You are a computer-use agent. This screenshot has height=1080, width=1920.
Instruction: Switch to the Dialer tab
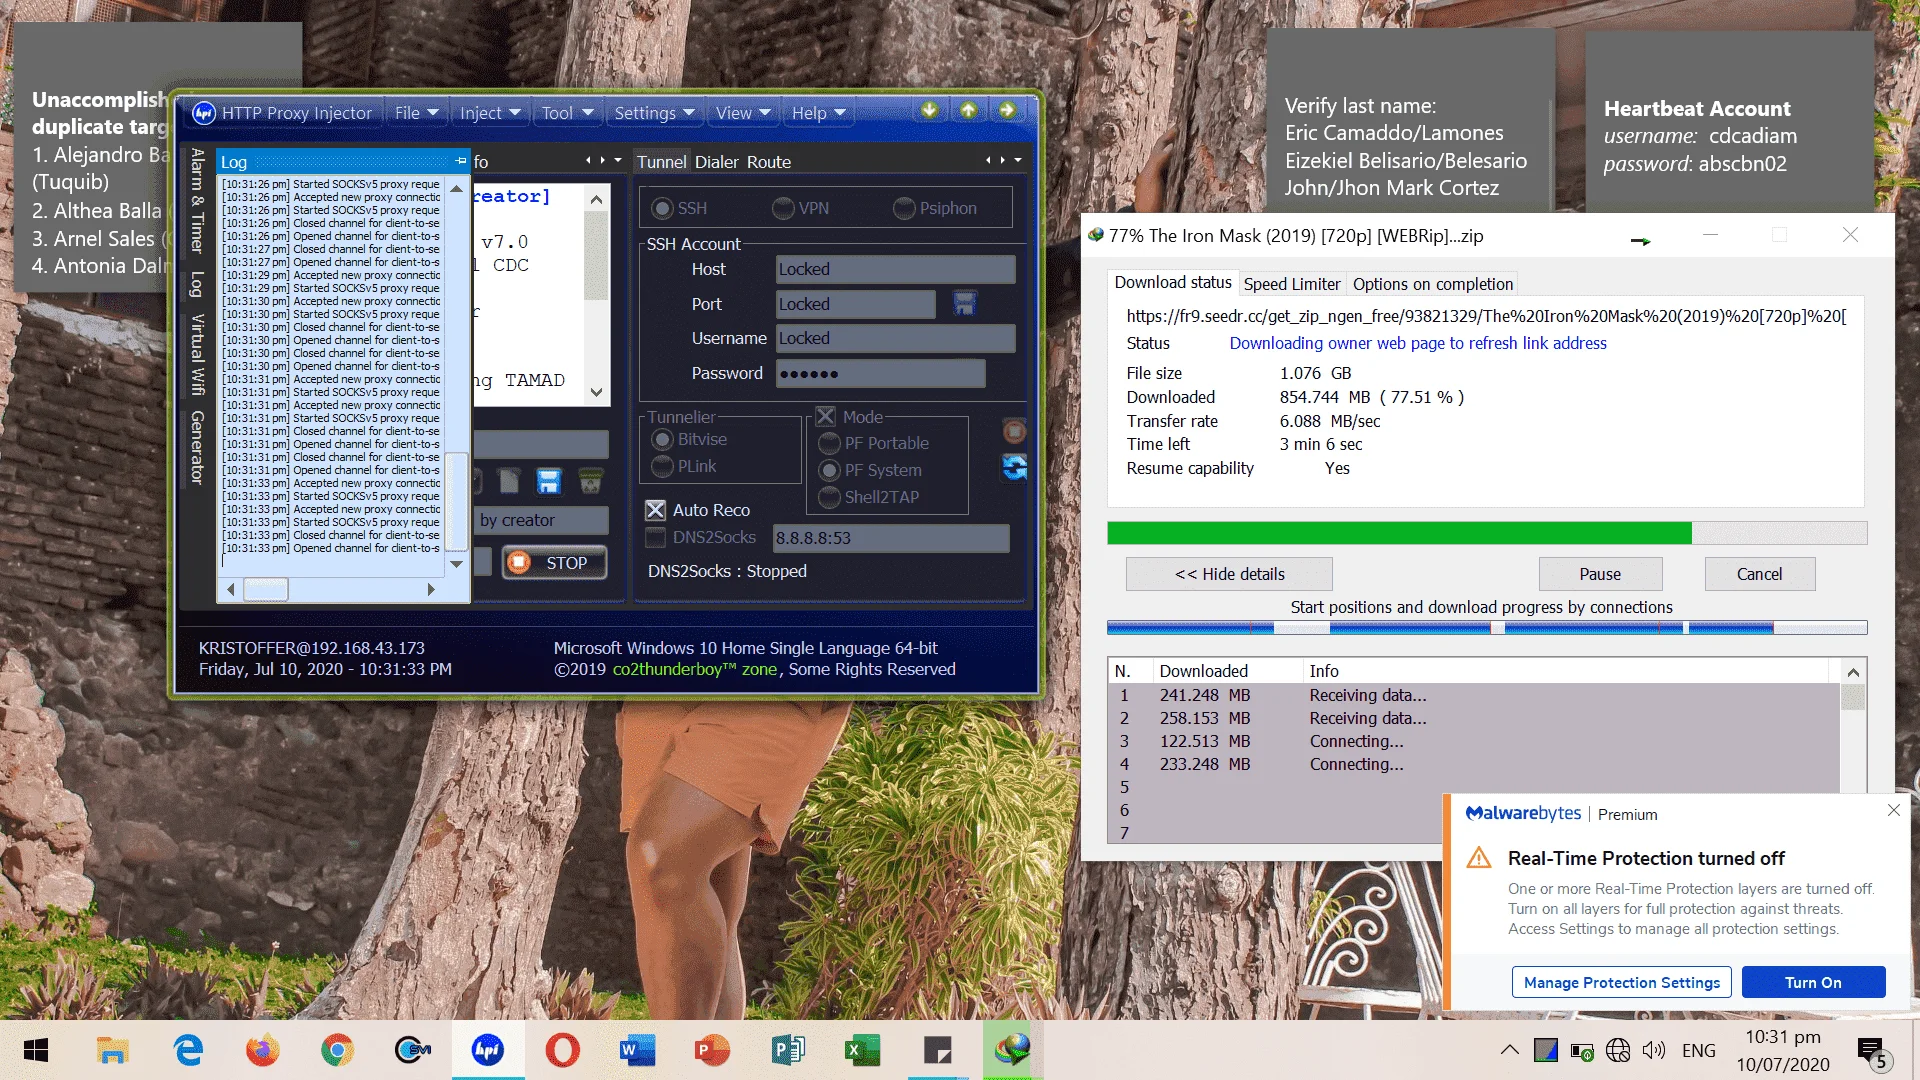[716, 162]
